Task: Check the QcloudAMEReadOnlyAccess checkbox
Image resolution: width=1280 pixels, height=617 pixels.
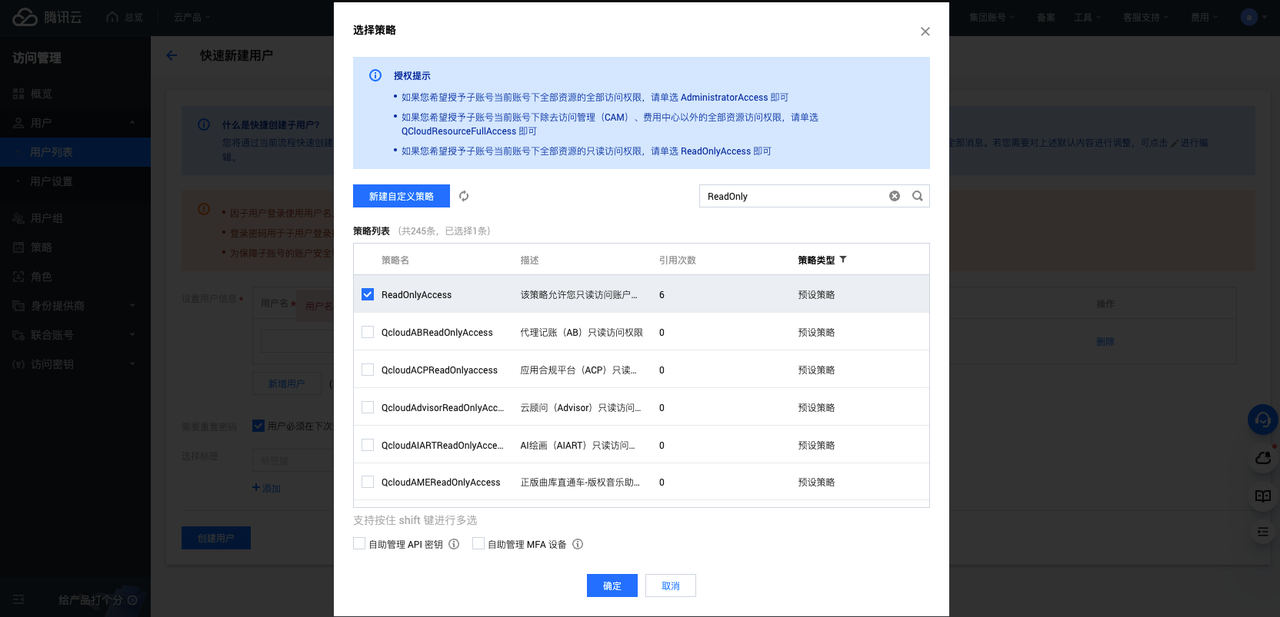Action: pyautogui.click(x=368, y=482)
